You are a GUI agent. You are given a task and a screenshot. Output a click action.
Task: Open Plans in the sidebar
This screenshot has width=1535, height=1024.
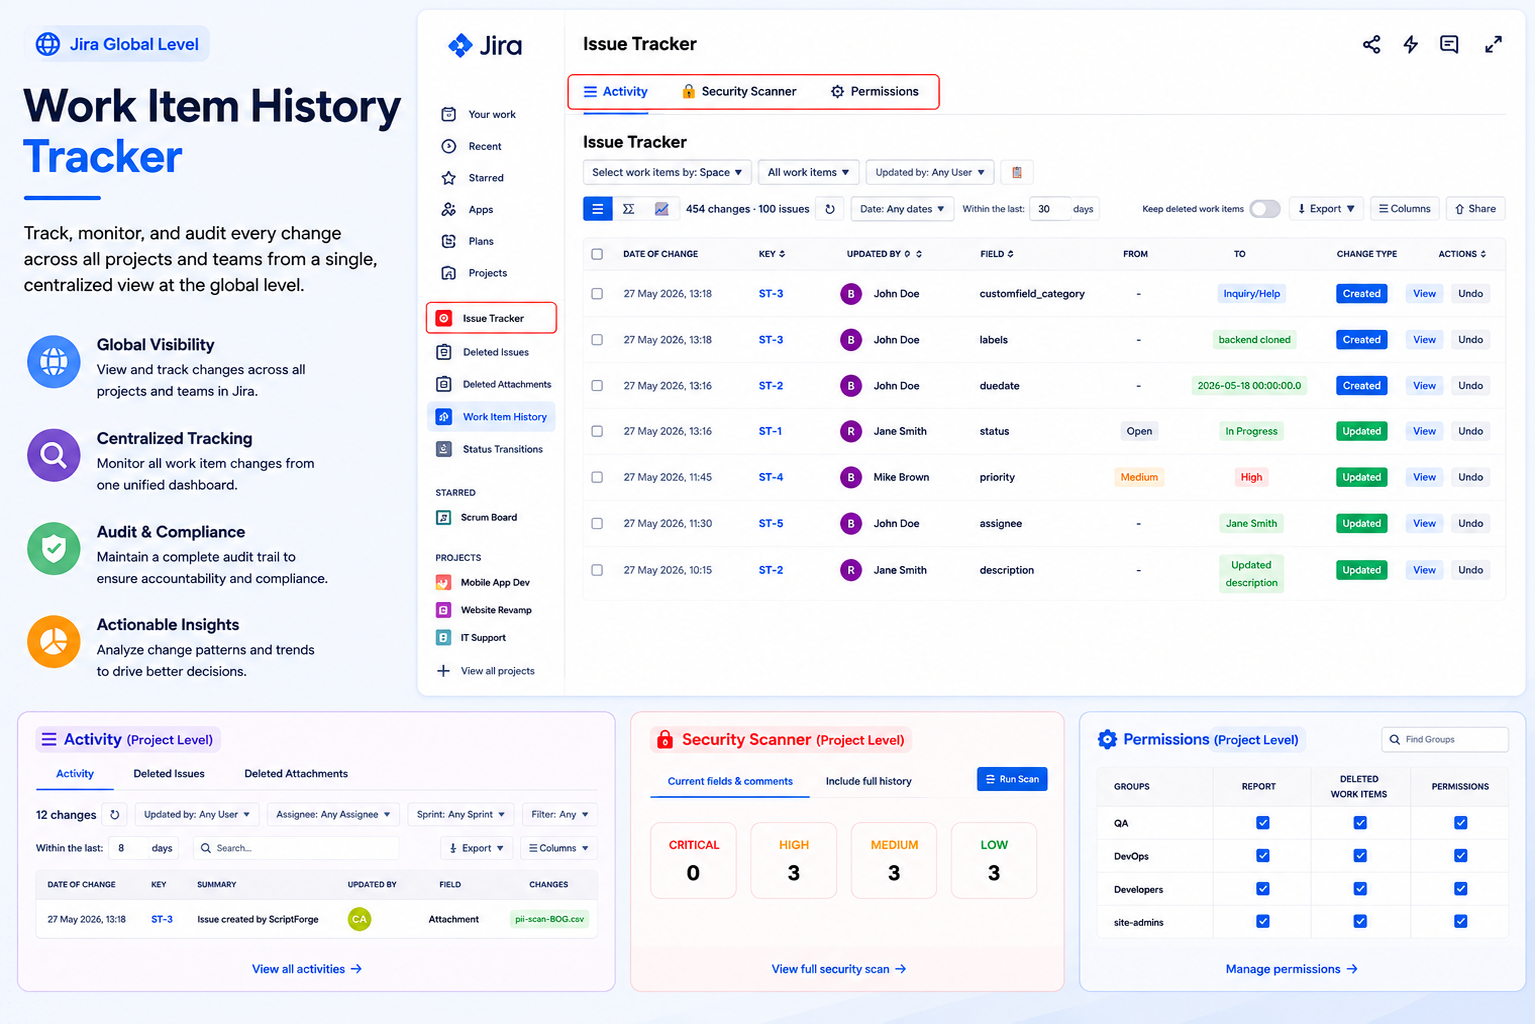click(480, 241)
